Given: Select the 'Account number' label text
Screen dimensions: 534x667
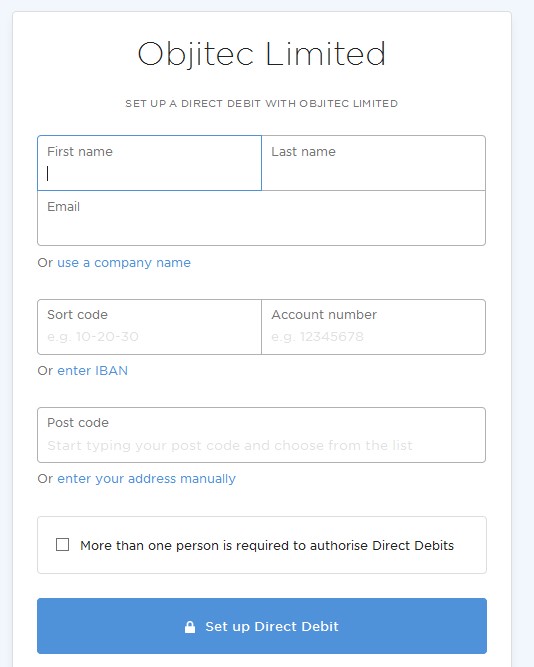Looking at the screenshot, I should [324, 315].
